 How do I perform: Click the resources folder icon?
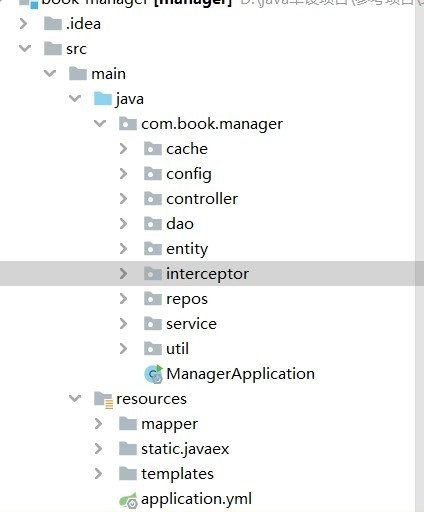(104, 399)
